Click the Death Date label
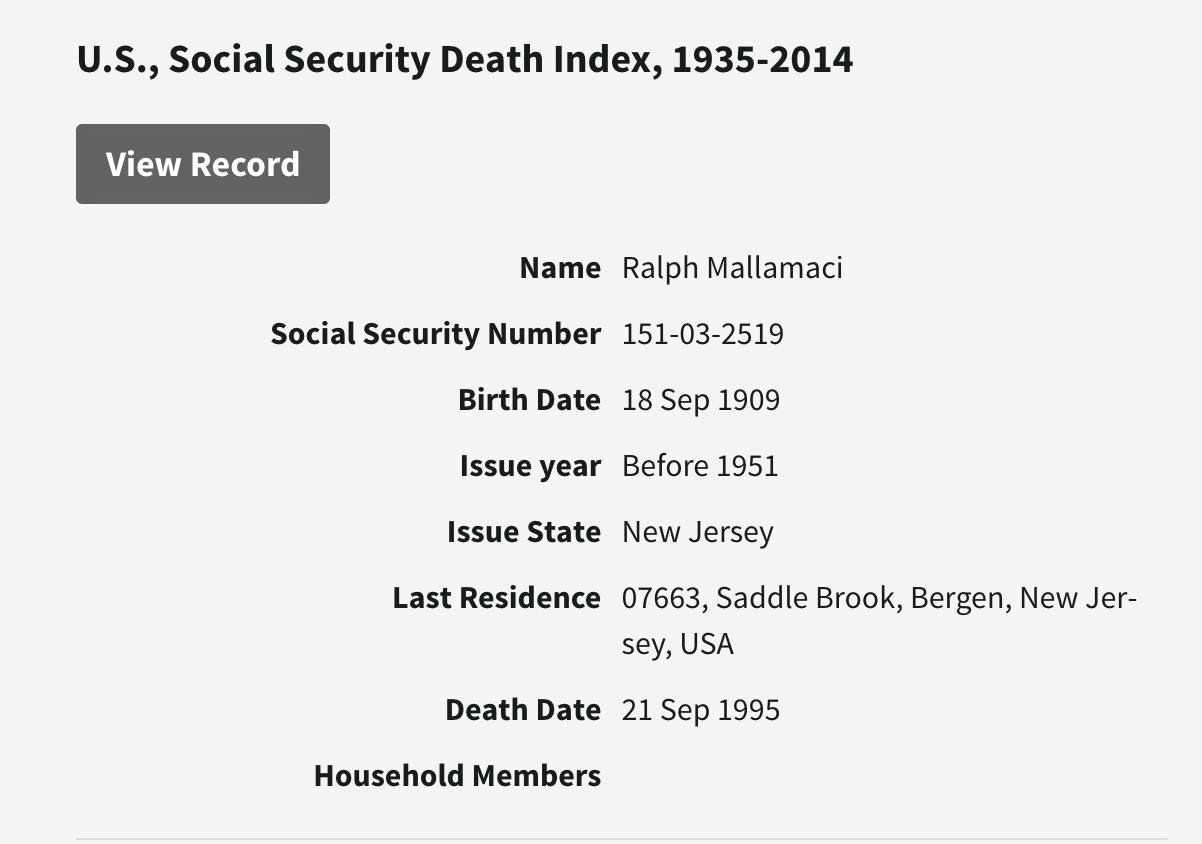1202x844 pixels. point(522,710)
